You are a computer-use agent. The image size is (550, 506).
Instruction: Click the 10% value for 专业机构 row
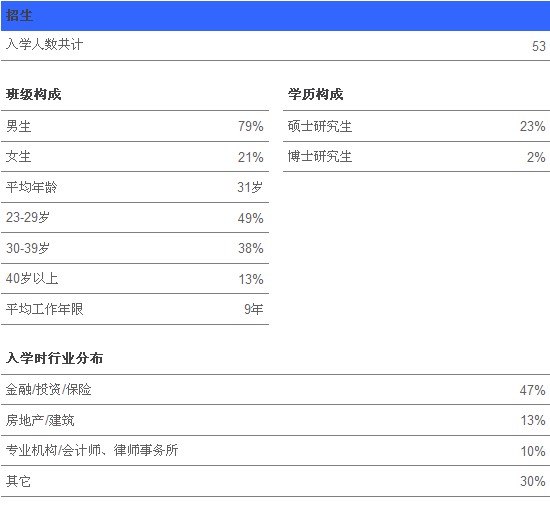533,451
